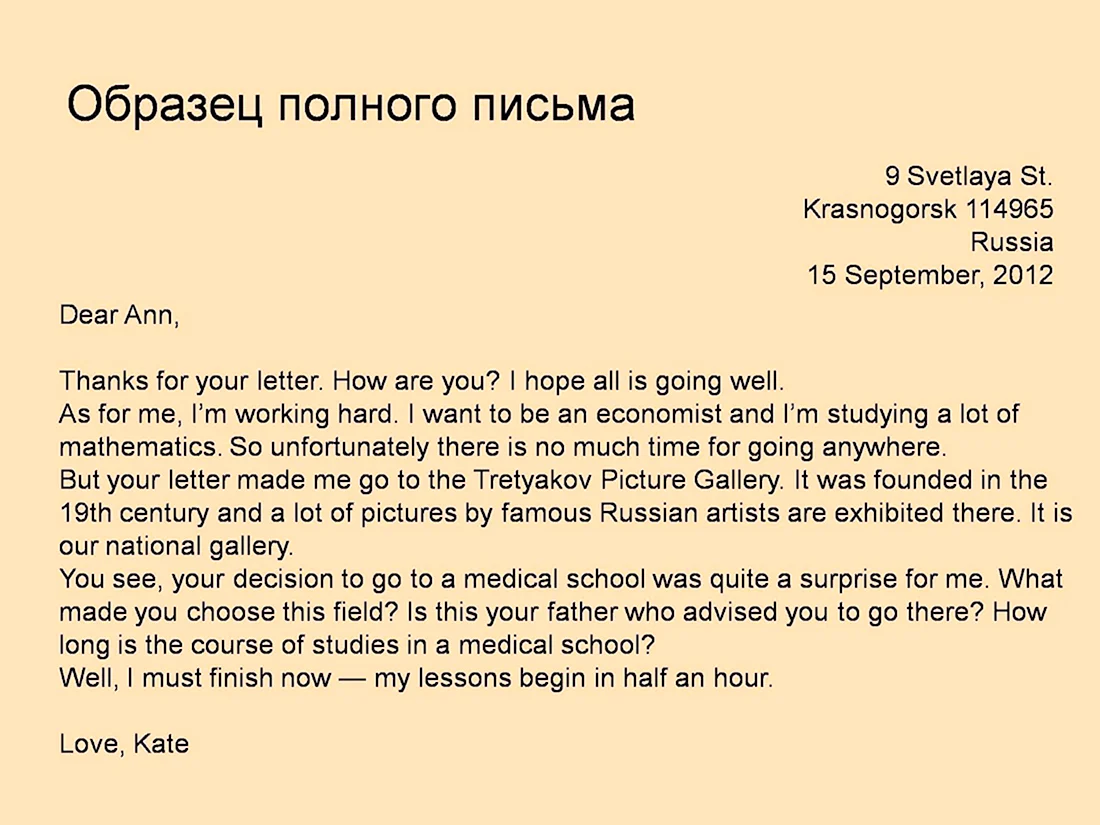
Task: Click the phrase "Is this your father"
Action: click(x=512, y=612)
